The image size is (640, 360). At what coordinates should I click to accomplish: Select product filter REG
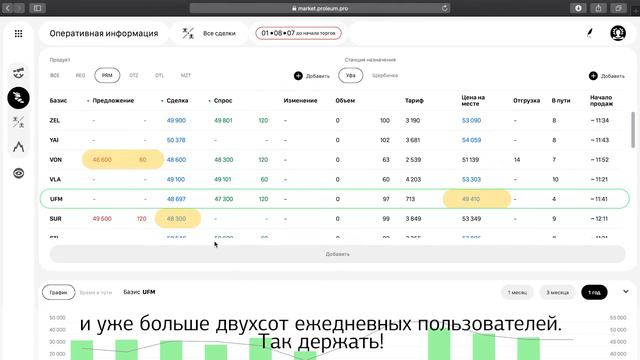pyautogui.click(x=80, y=76)
